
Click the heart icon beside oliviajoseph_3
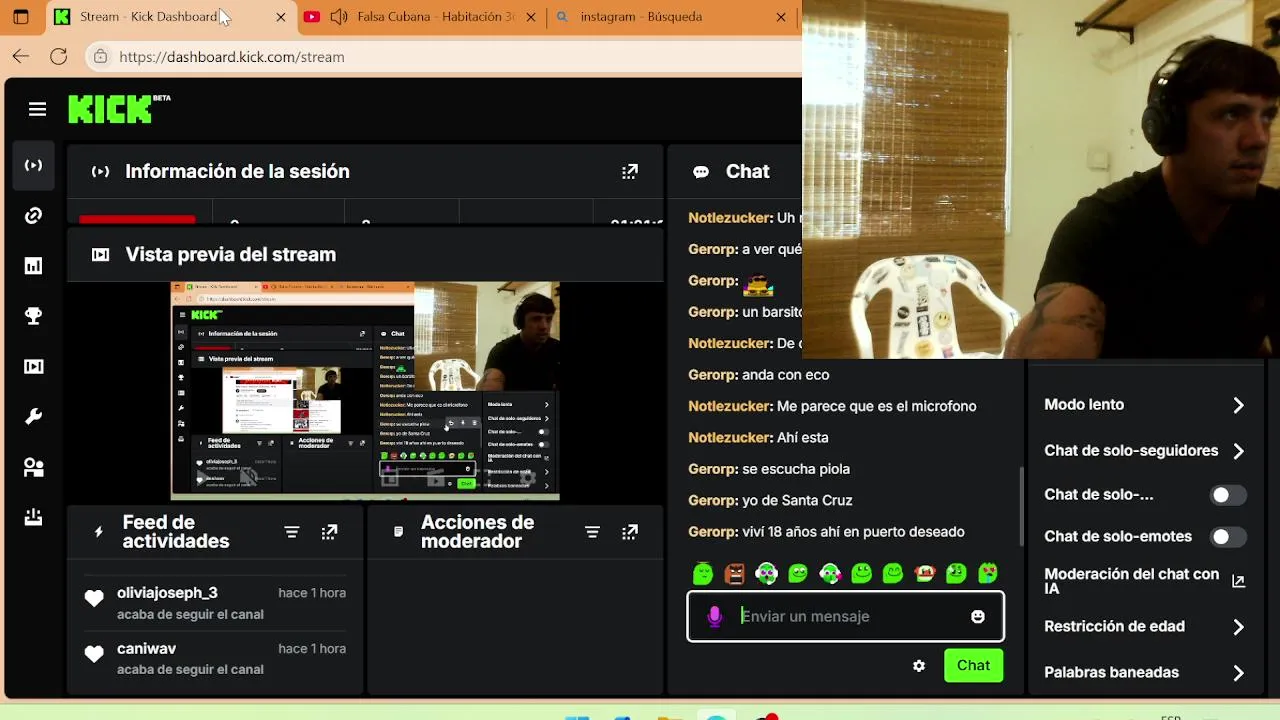(94, 599)
